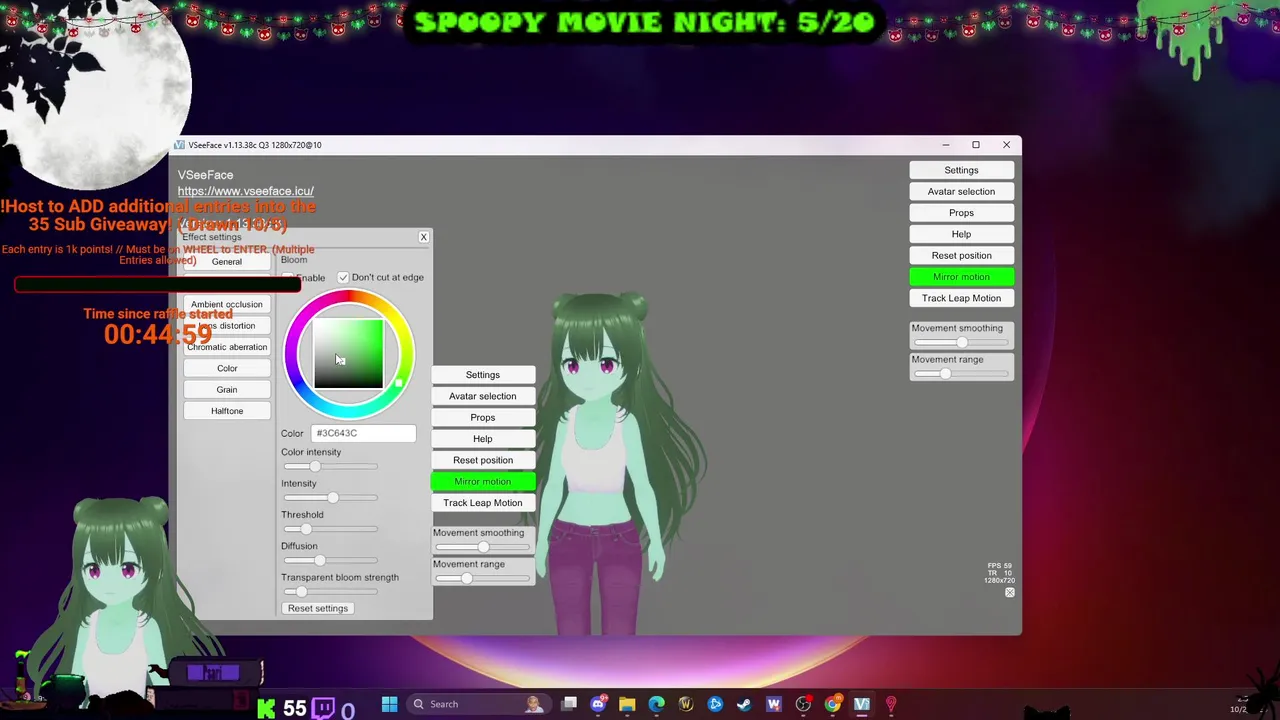Open Help beside the effect panel
The height and width of the screenshot is (720, 1280).
pyautogui.click(x=483, y=439)
